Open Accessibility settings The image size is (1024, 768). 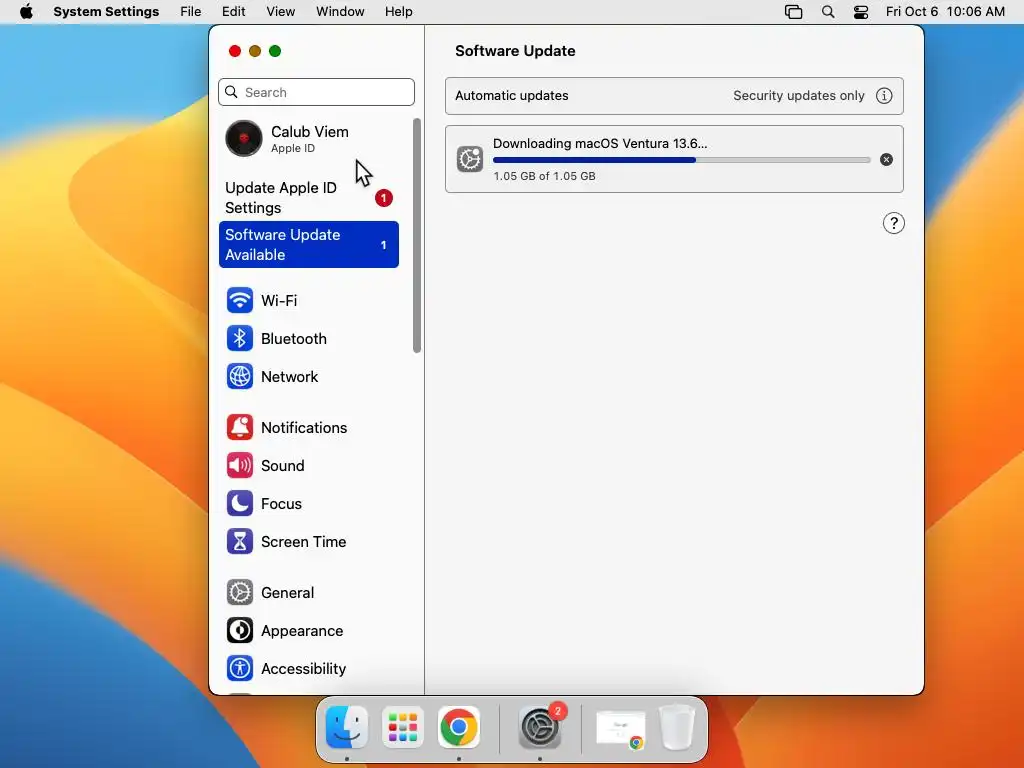(x=308, y=669)
